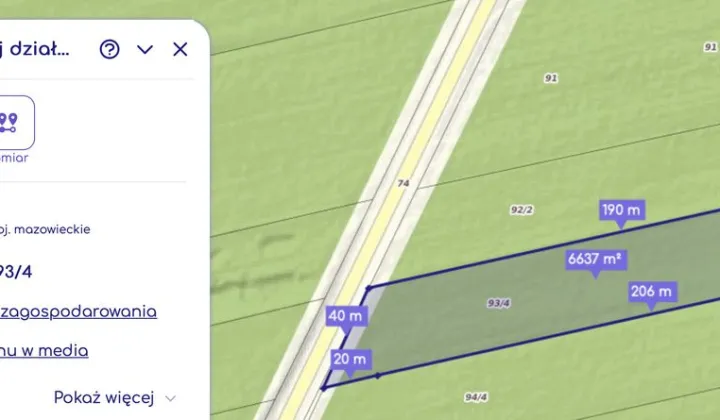The height and width of the screenshot is (420, 720).
Task: Click the top-left vertex of parcel 93/4
Action: click(x=369, y=288)
